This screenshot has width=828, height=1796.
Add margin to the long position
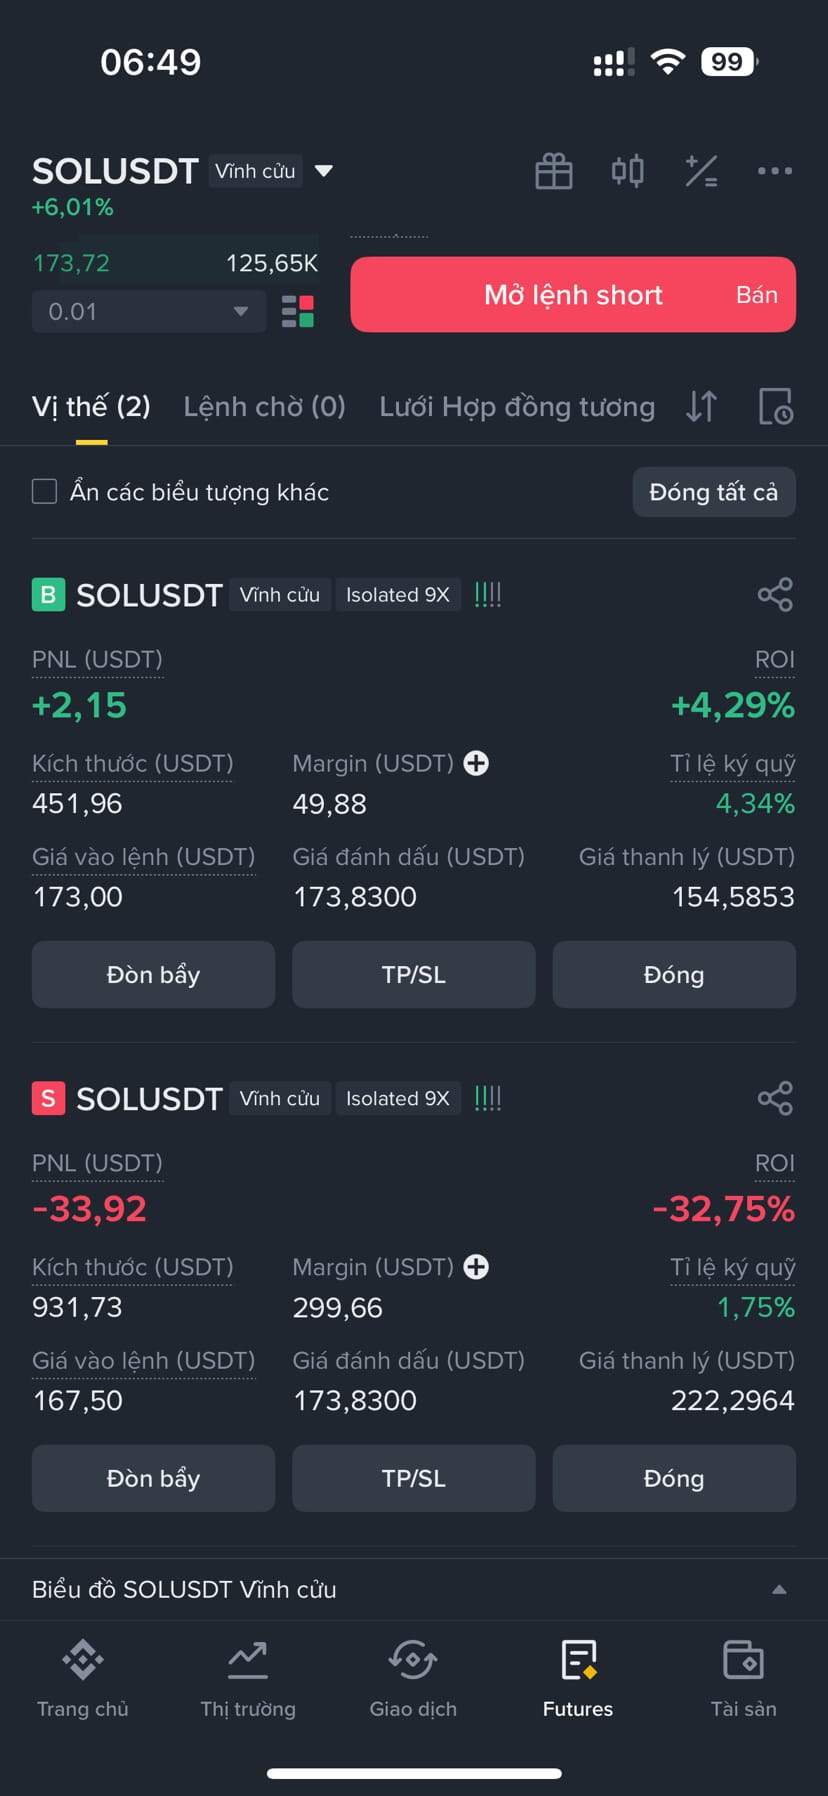[477, 763]
